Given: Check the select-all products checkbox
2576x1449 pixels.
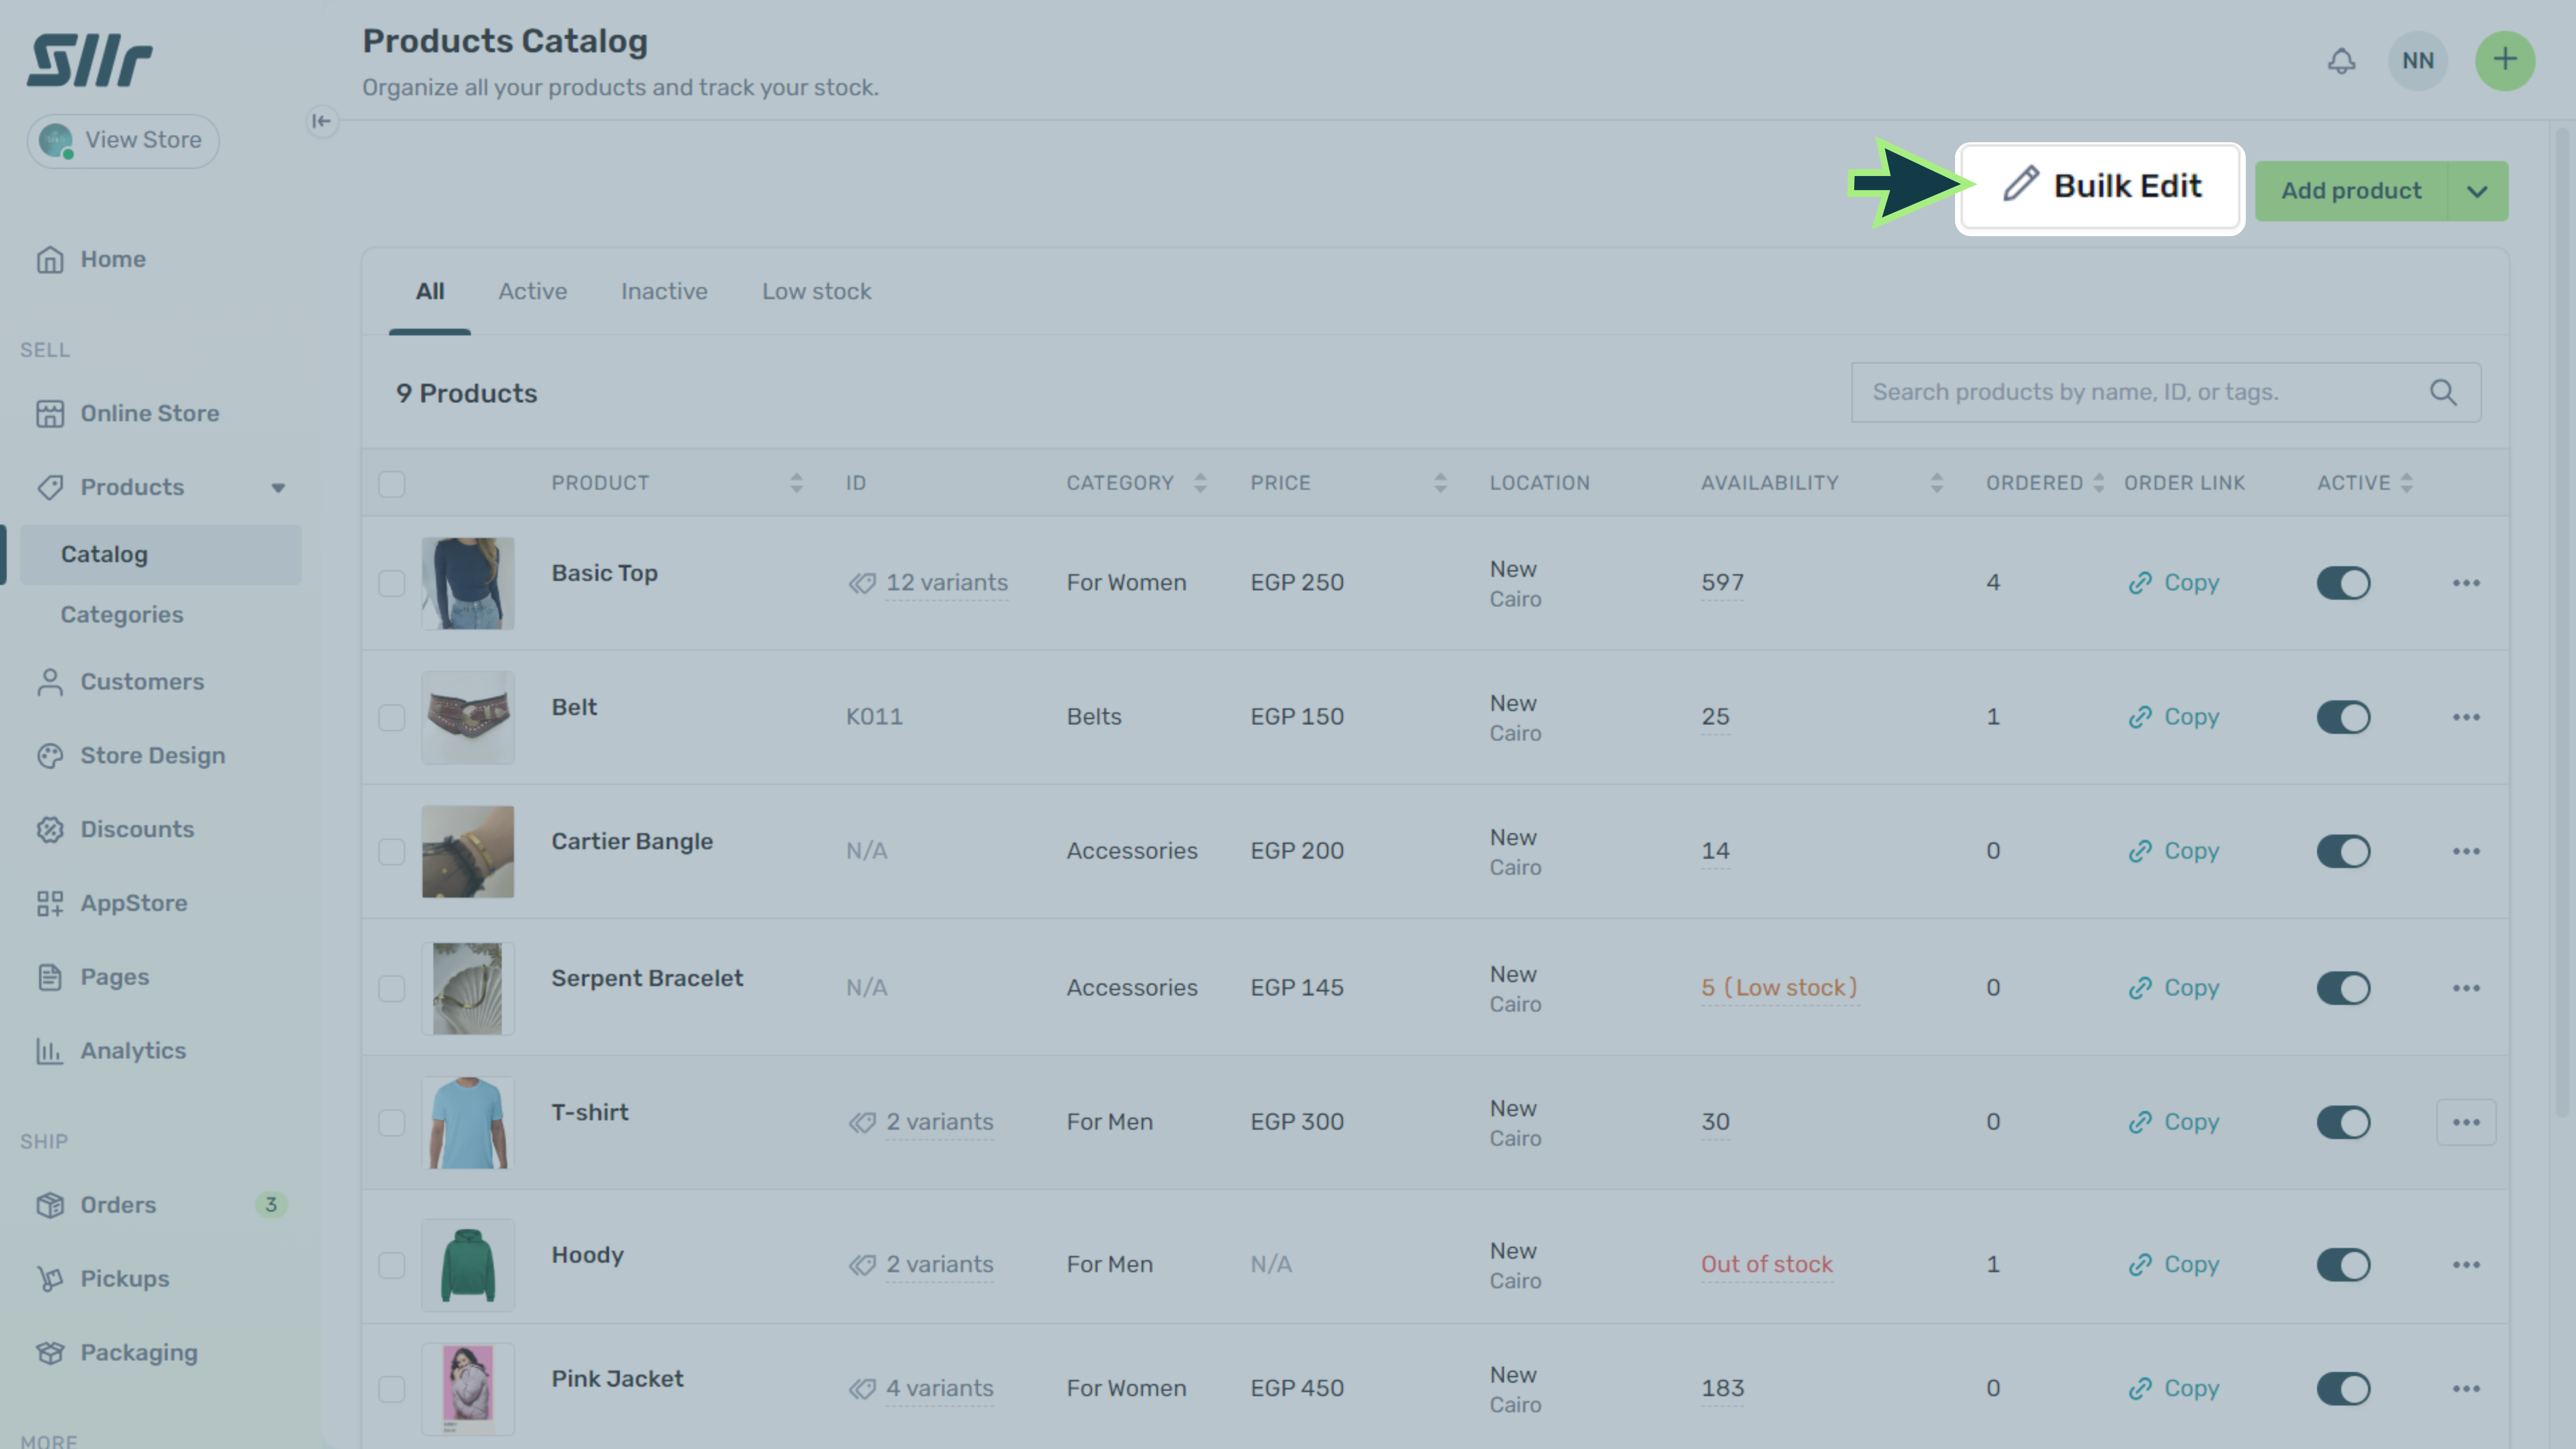Looking at the screenshot, I should 391,484.
